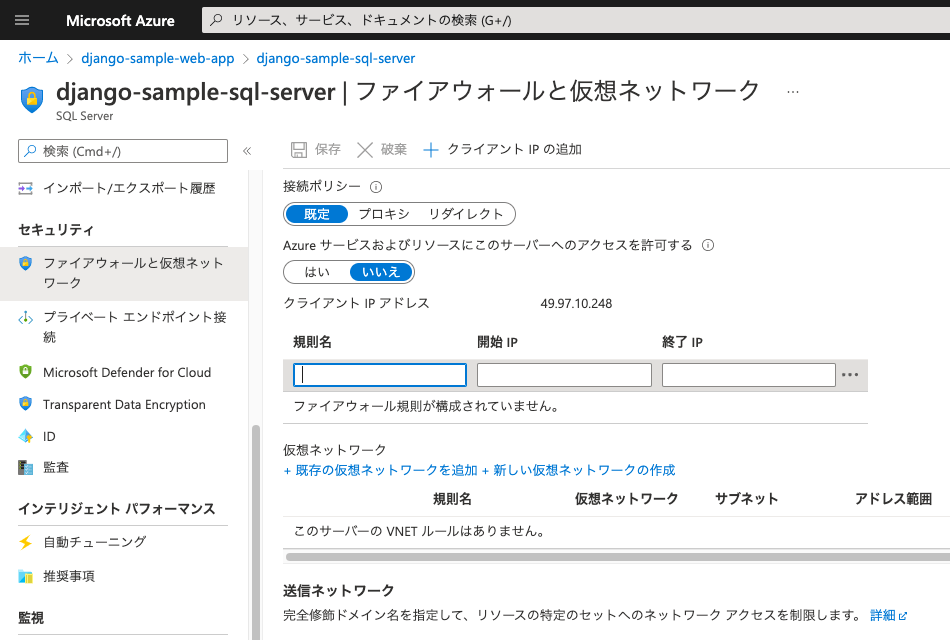Click the 推奨事項 recommendations icon
The image size is (950, 640).
pos(25,576)
